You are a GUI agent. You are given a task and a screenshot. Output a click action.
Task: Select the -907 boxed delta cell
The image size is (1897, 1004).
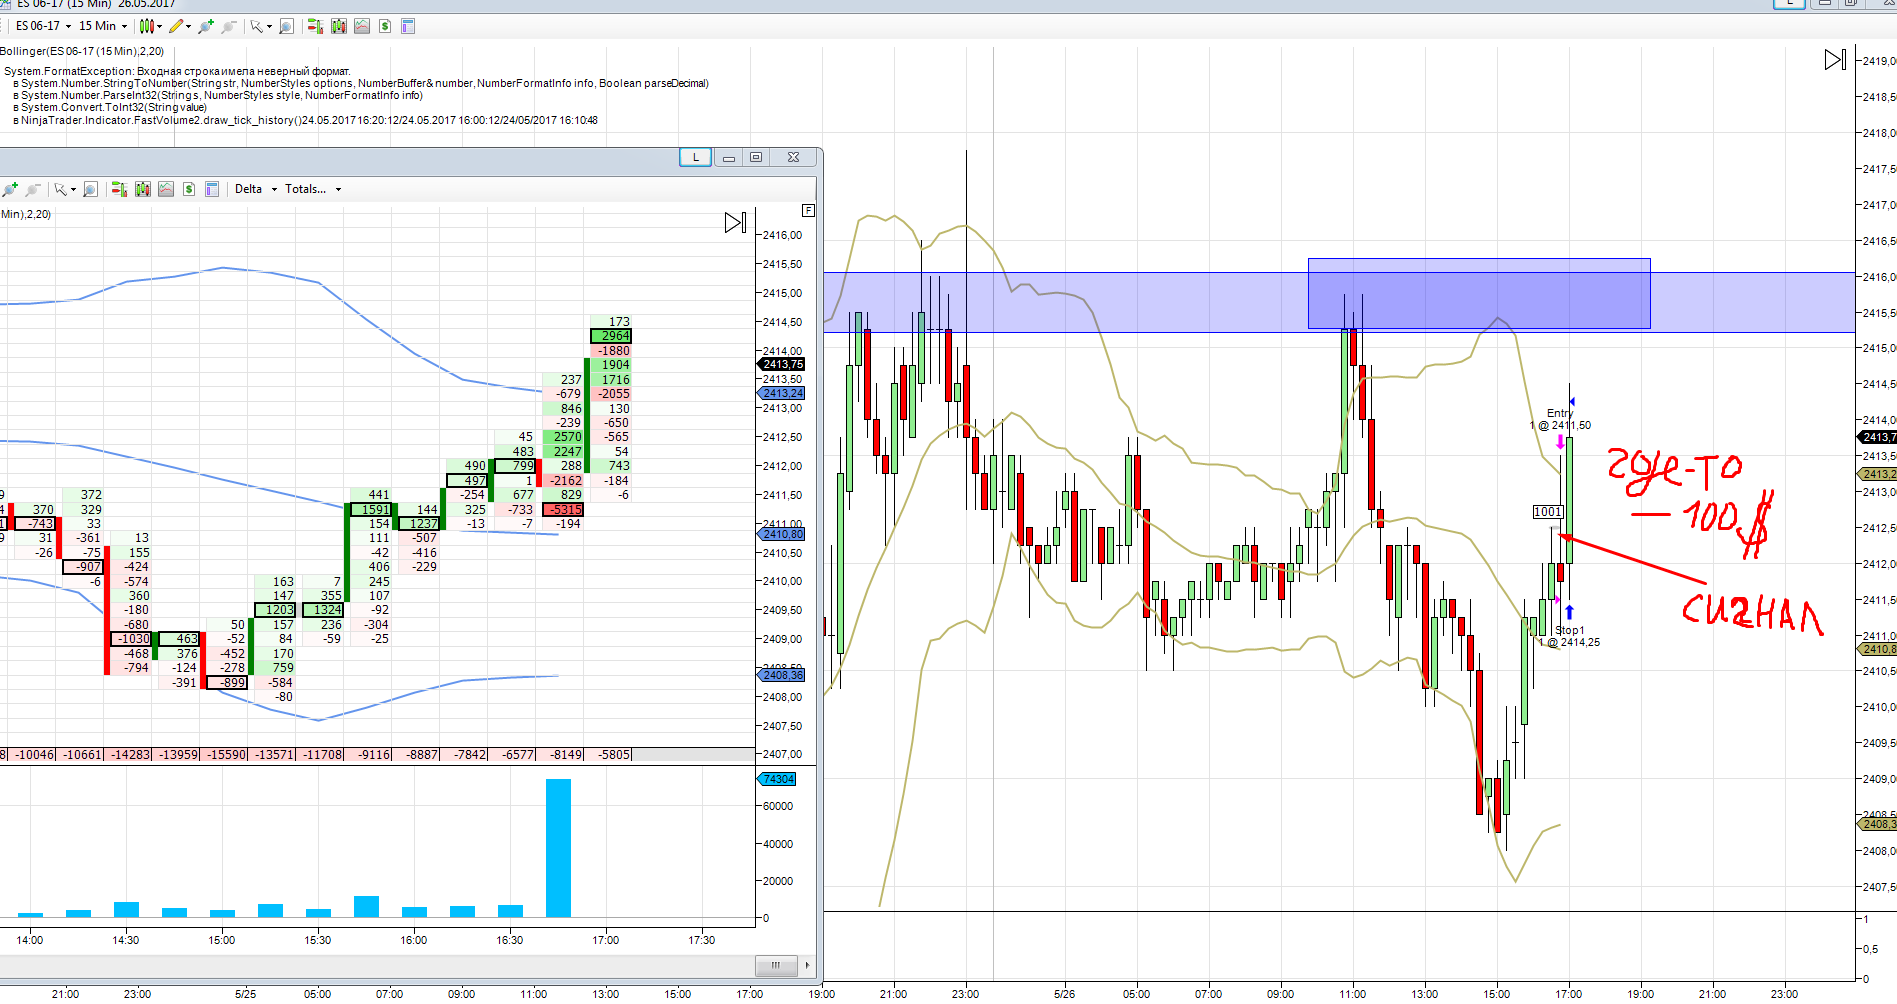(83, 567)
